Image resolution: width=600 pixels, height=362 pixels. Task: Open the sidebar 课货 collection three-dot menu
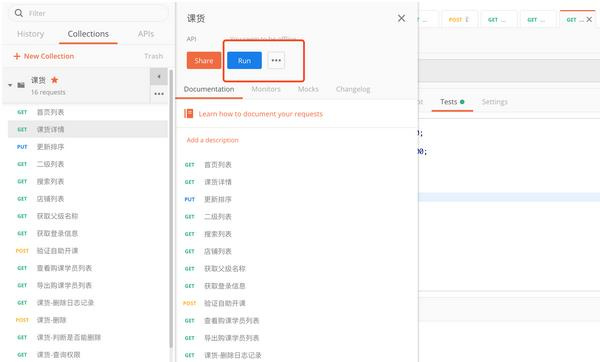159,94
